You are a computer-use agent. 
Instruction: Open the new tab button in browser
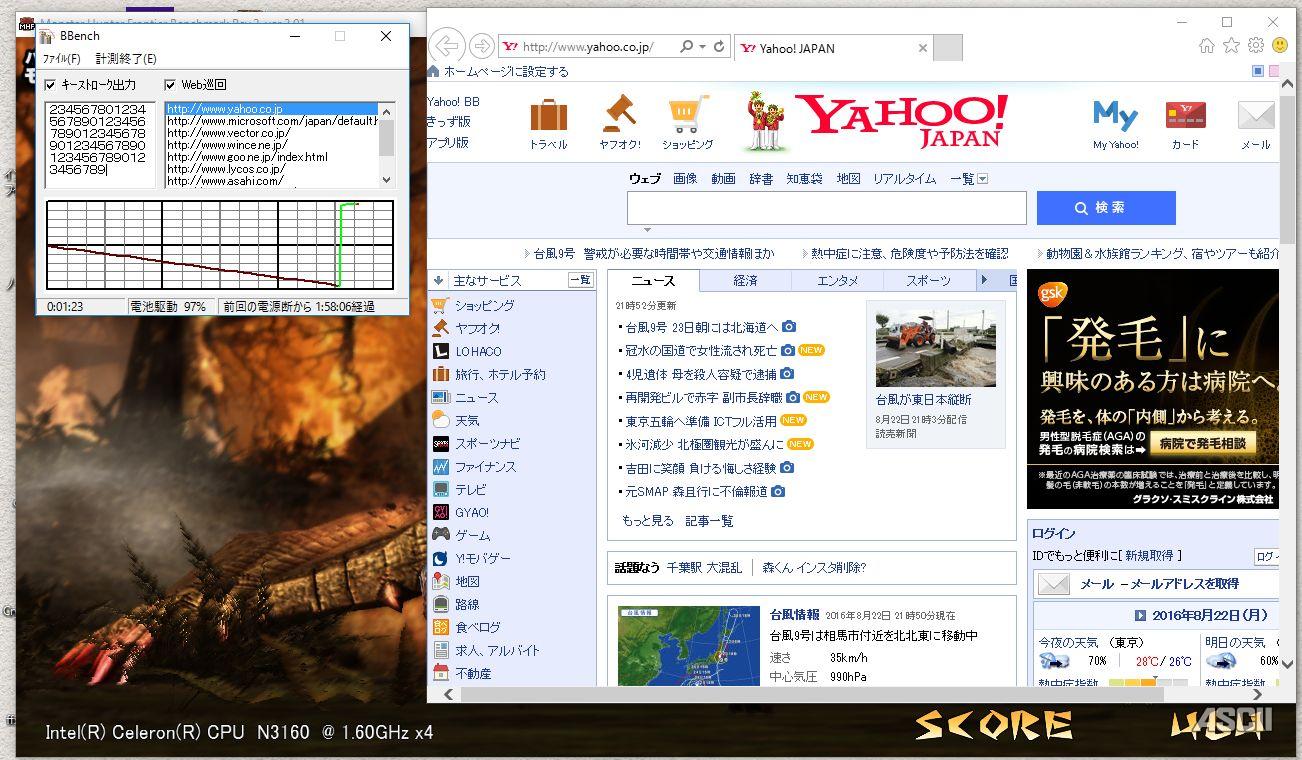(x=948, y=47)
